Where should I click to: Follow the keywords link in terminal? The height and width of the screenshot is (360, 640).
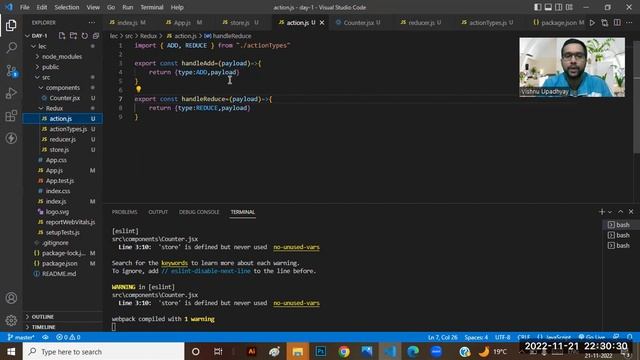[174, 263]
